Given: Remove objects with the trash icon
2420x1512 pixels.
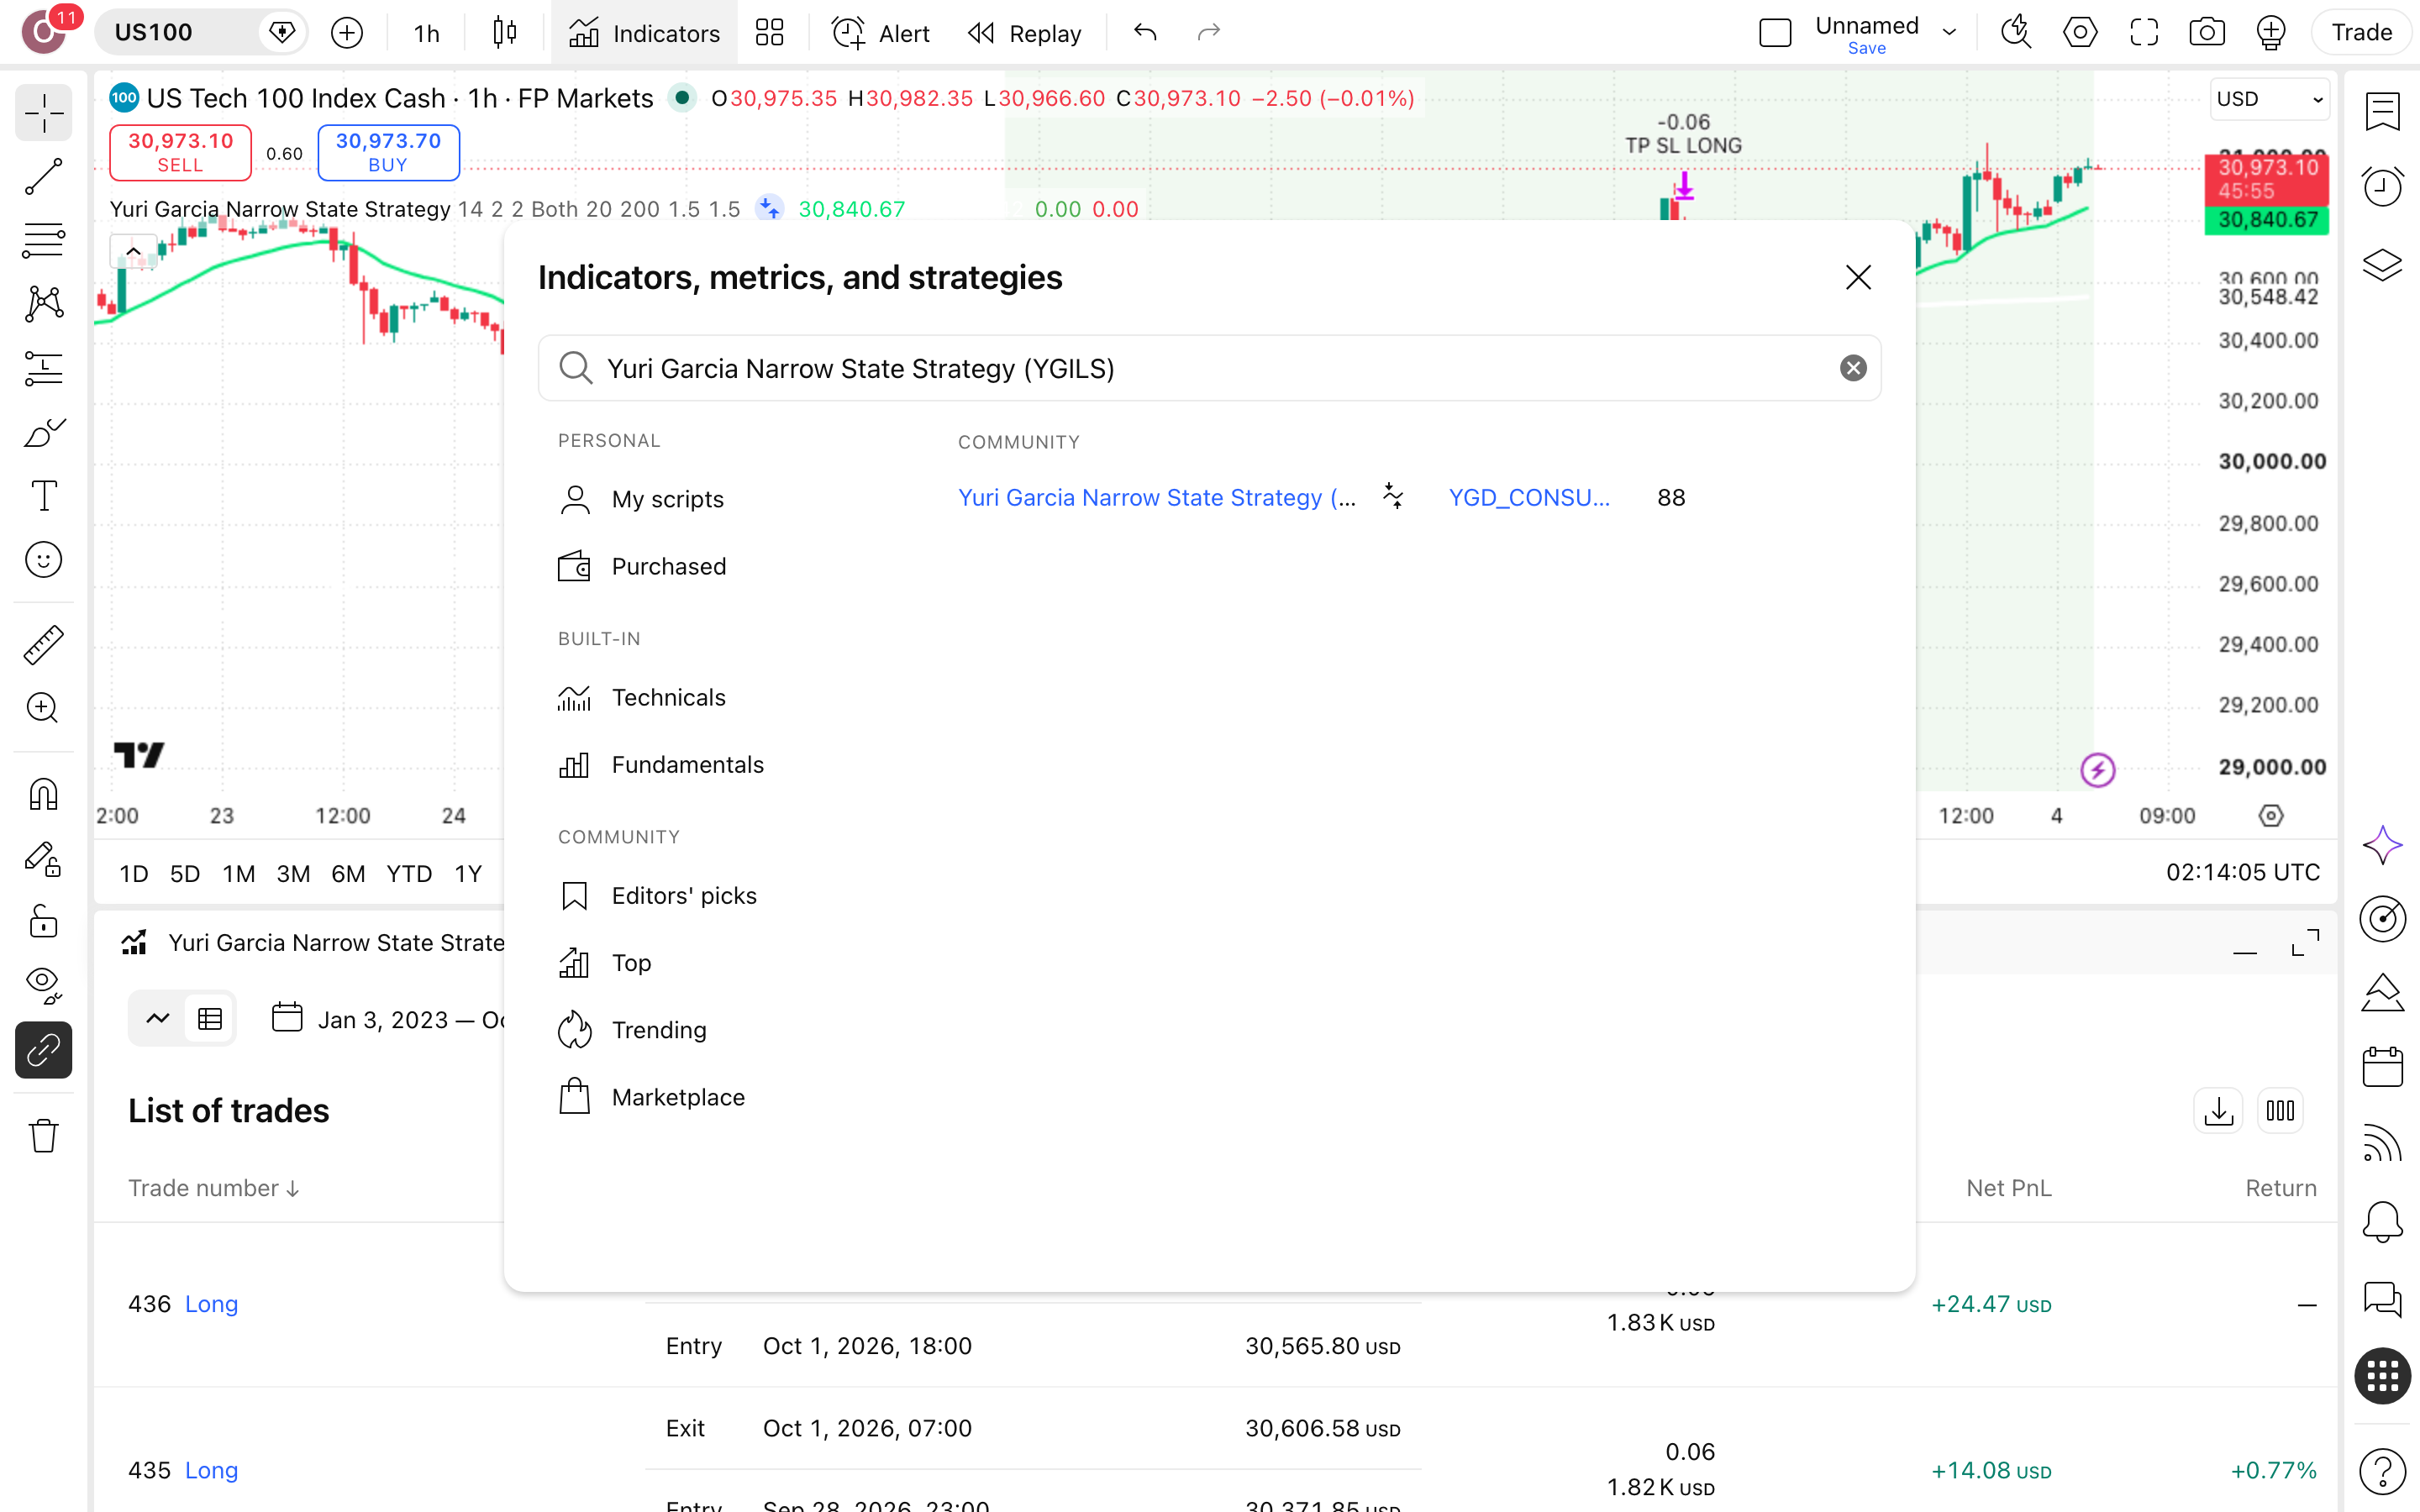Looking at the screenshot, I should tap(43, 1136).
